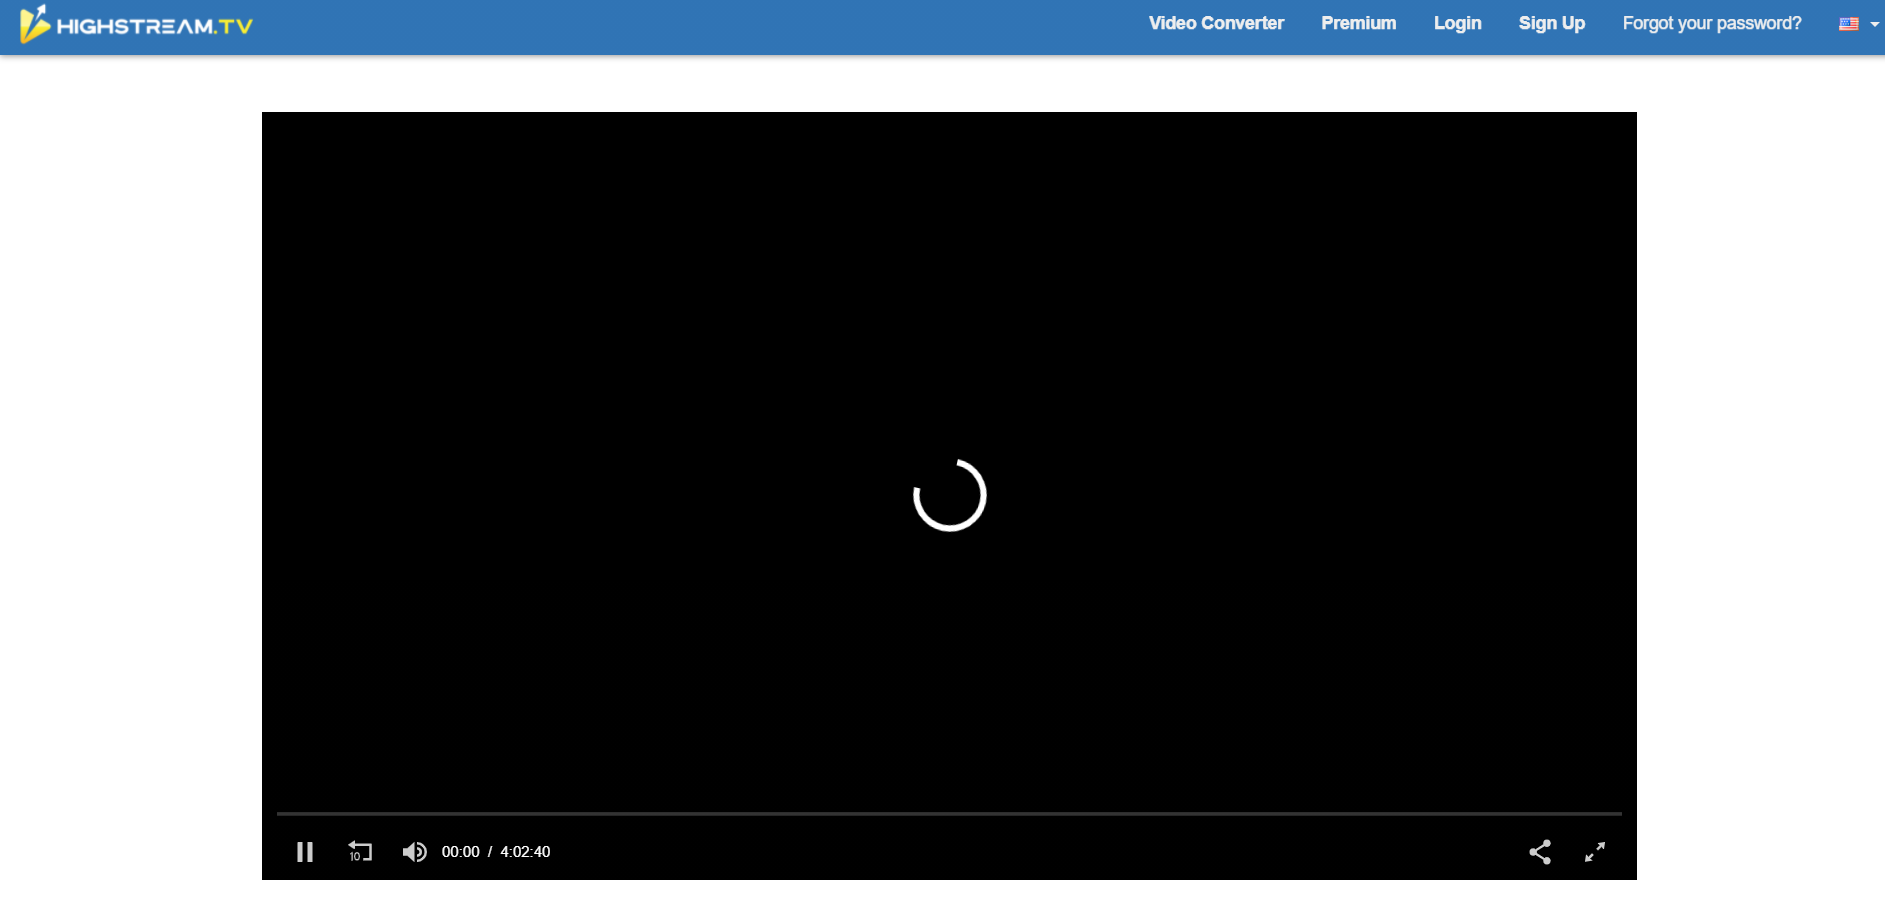The image size is (1885, 907).
Task: Click the US flag language icon
Action: [1848, 24]
